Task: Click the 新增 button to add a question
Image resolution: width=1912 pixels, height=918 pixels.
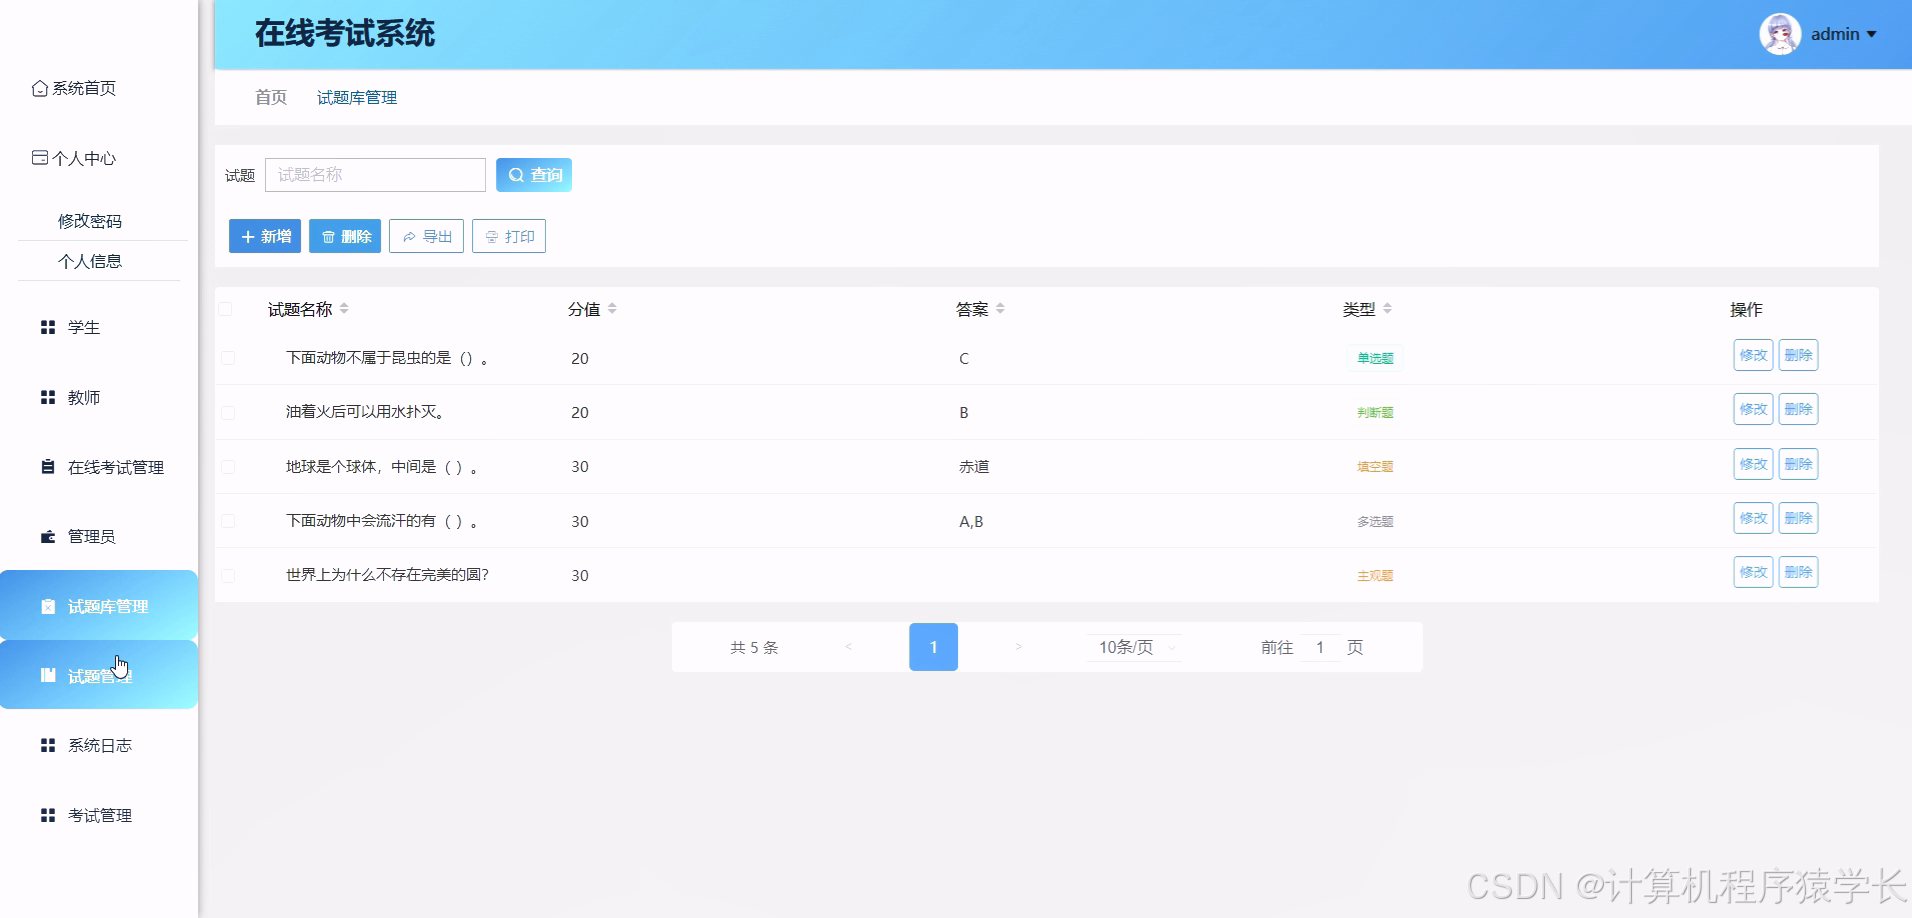Action: click(x=264, y=236)
